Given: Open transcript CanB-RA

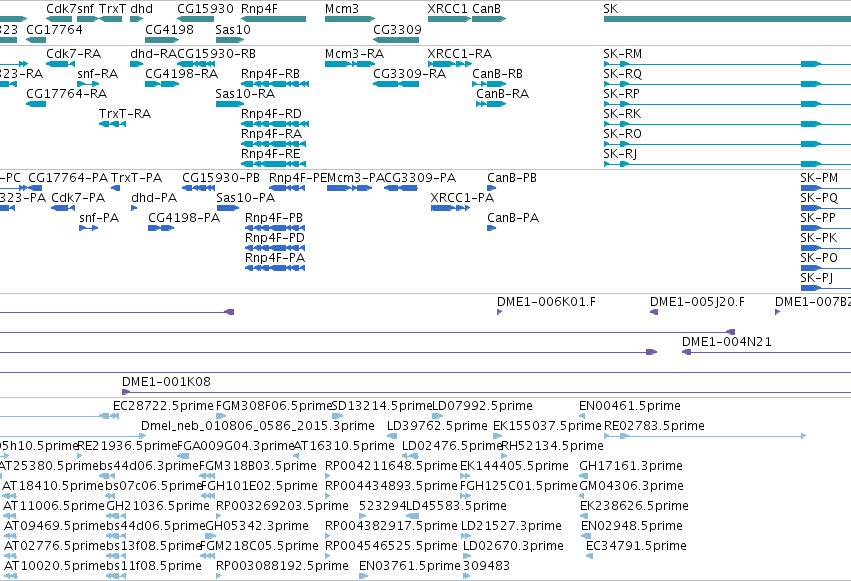Looking at the screenshot, I should pyautogui.click(x=503, y=94).
